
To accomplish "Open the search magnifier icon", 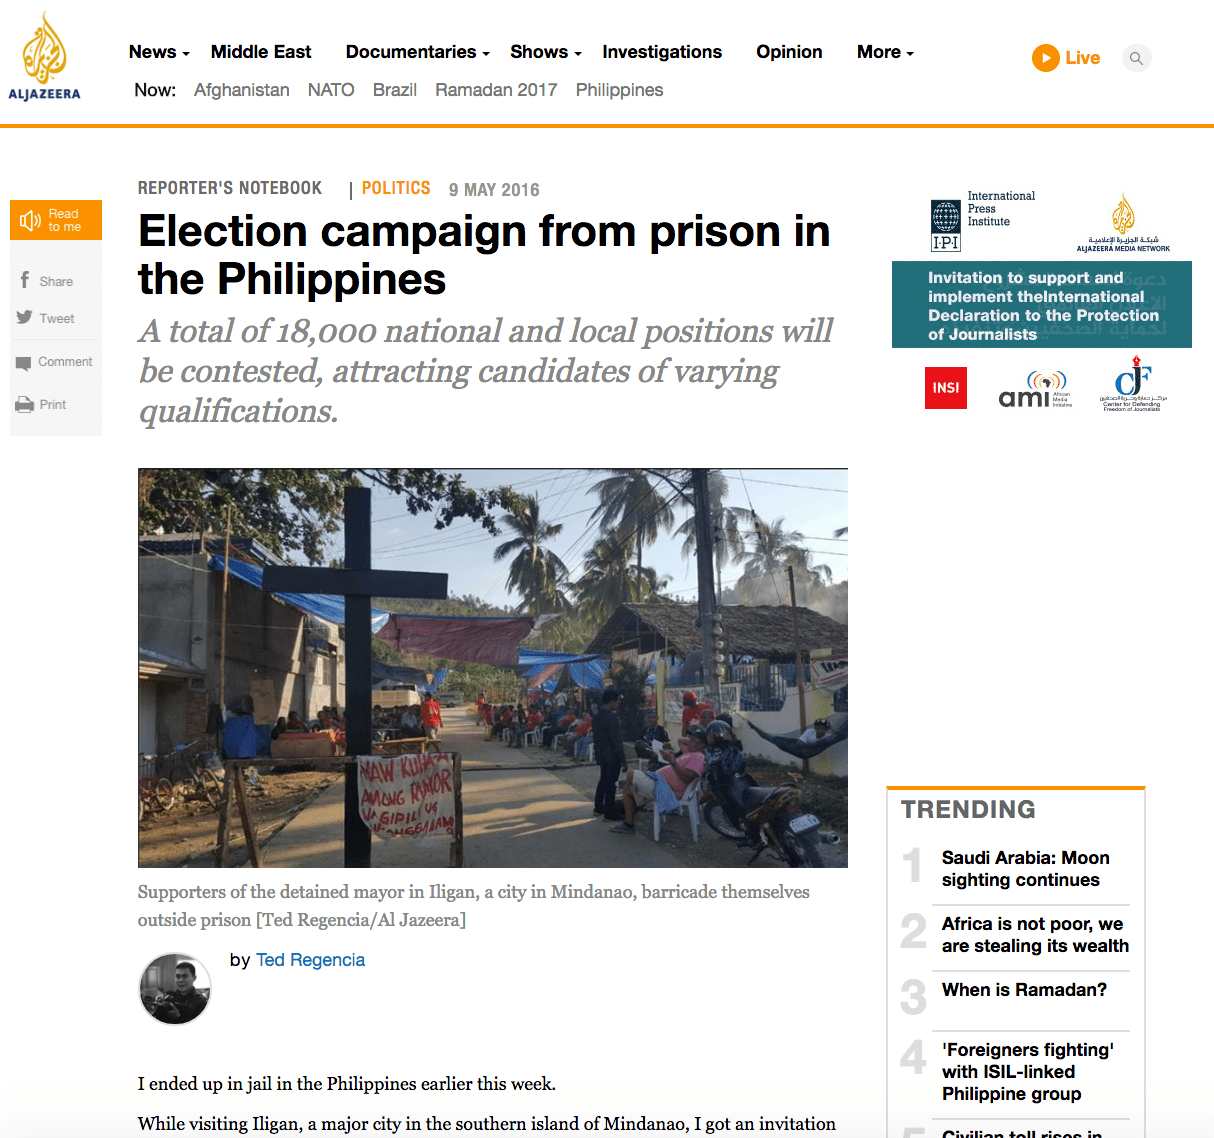I will tap(1136, 58).
